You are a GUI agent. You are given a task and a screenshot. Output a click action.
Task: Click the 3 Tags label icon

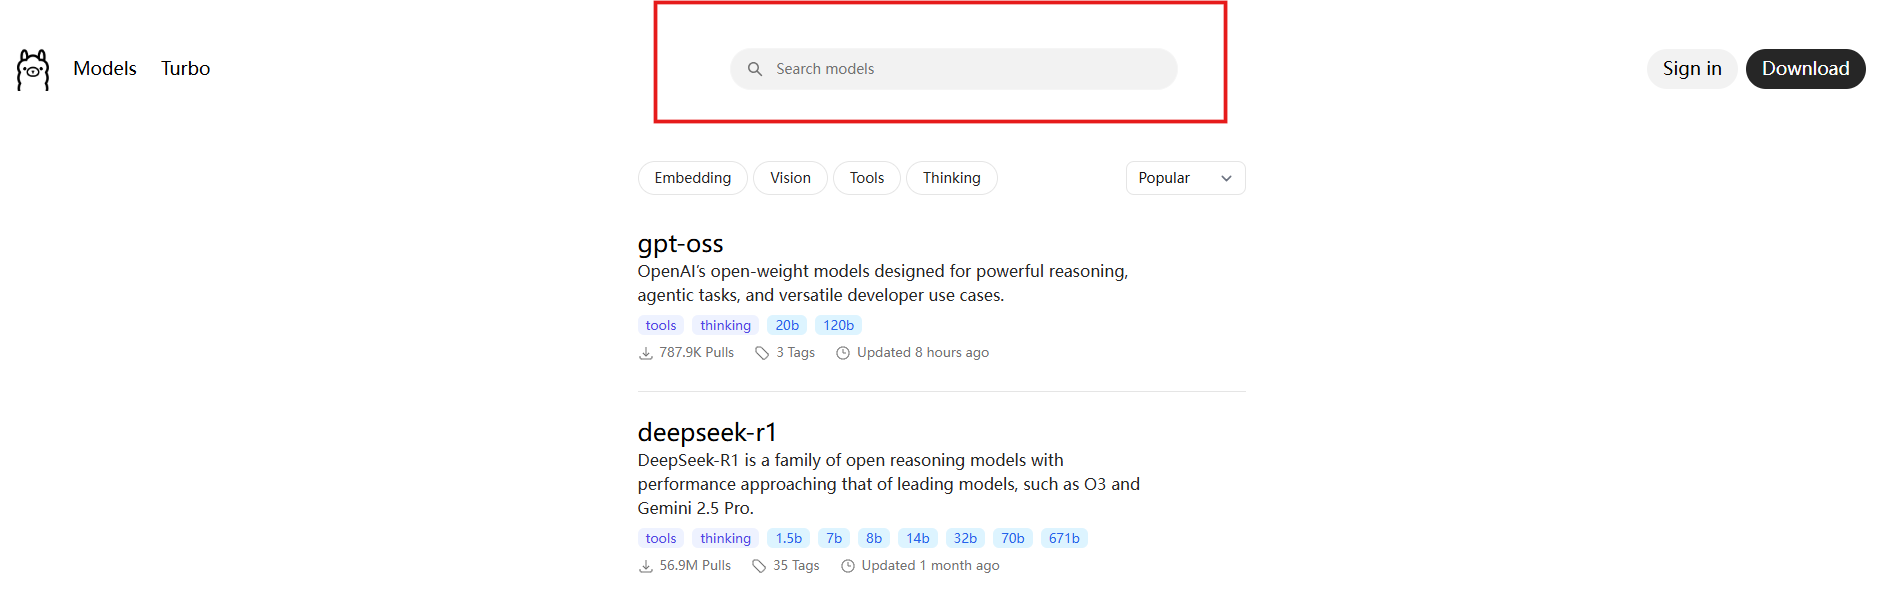762,353
